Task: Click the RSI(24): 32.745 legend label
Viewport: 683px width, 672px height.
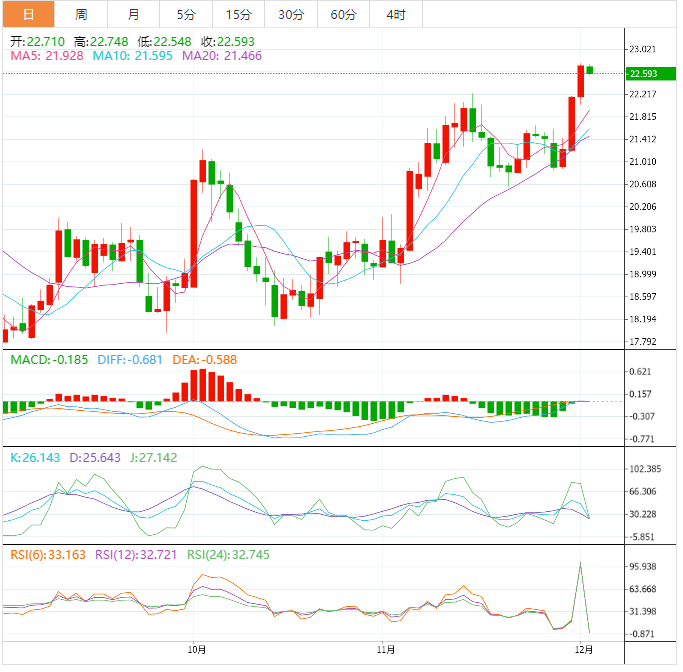Action: [232, 554]
